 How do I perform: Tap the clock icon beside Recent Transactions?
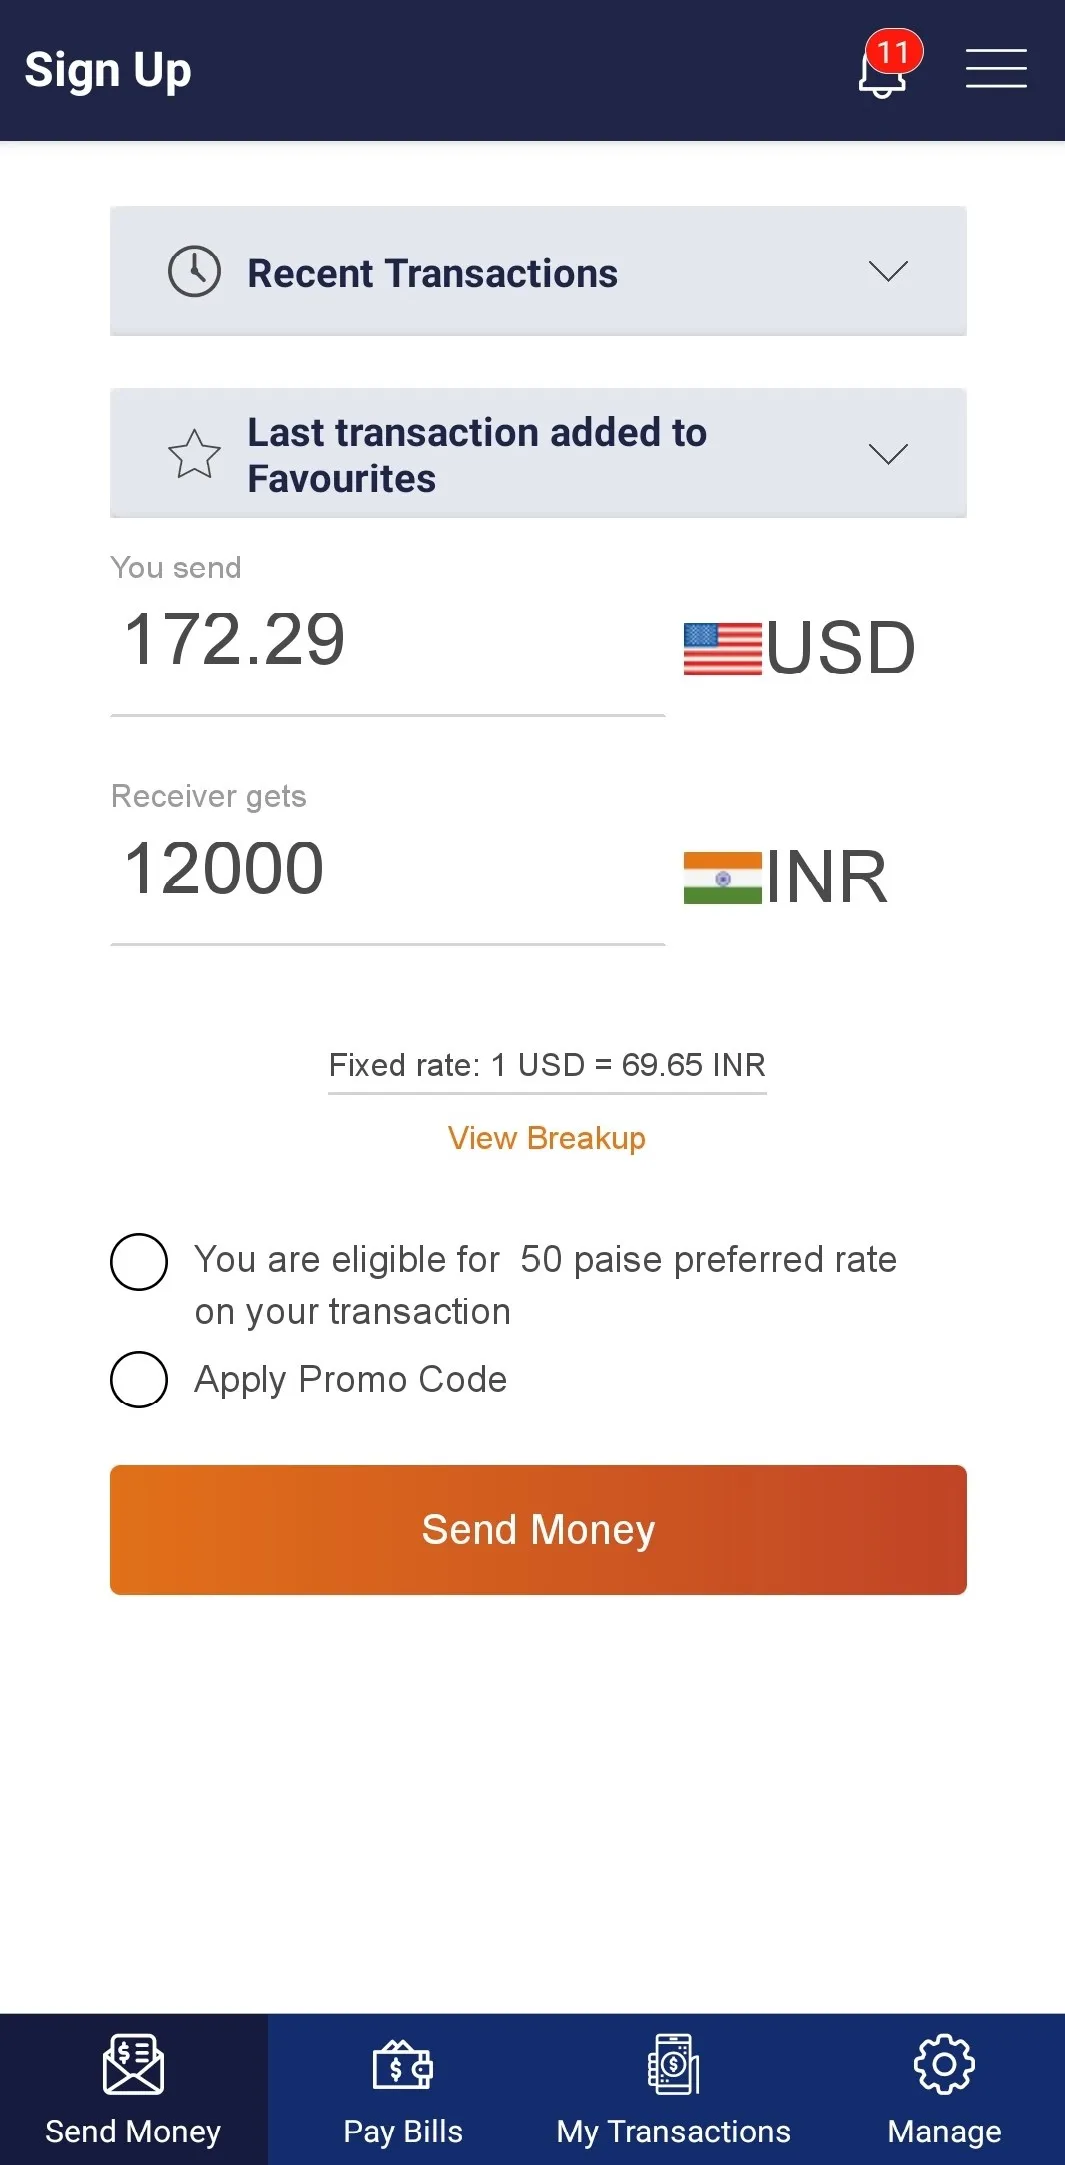click(x=194, y=272)
